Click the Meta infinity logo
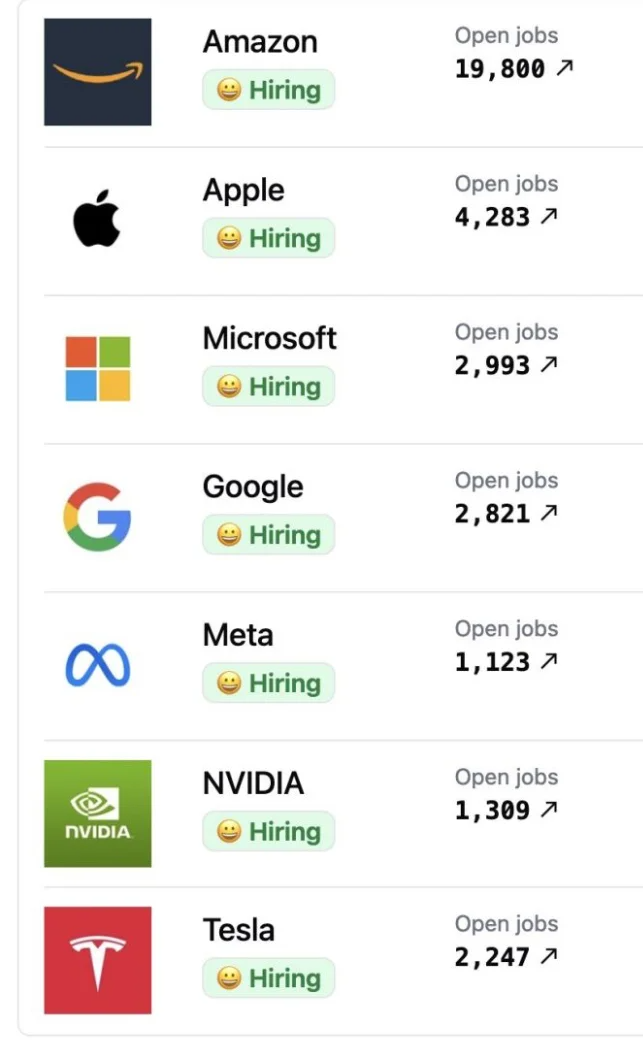This screenshot has height=1054, width=643. tap(97, 665)
